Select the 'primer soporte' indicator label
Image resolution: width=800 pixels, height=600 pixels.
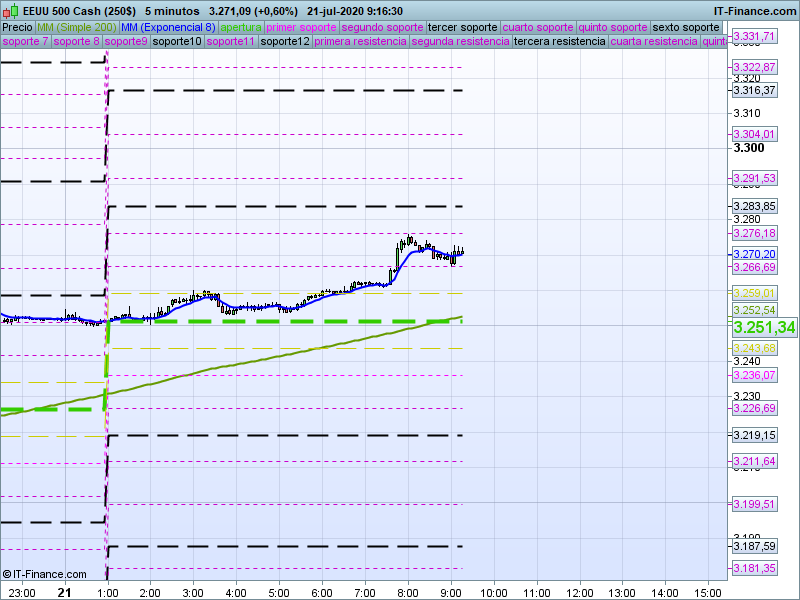(302, 27)
